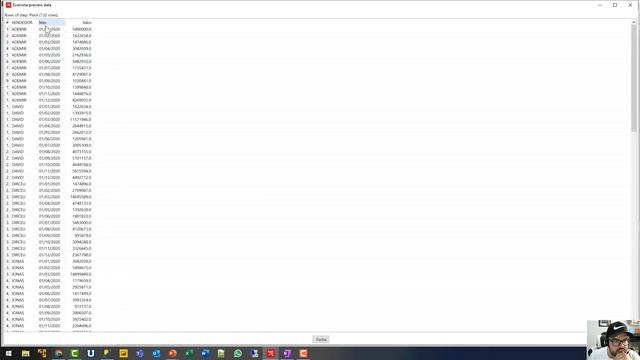The image size is (640, 360).
Task: Select date 01/03/2020 in DAVID's row
Action: [x=49, y=119]
